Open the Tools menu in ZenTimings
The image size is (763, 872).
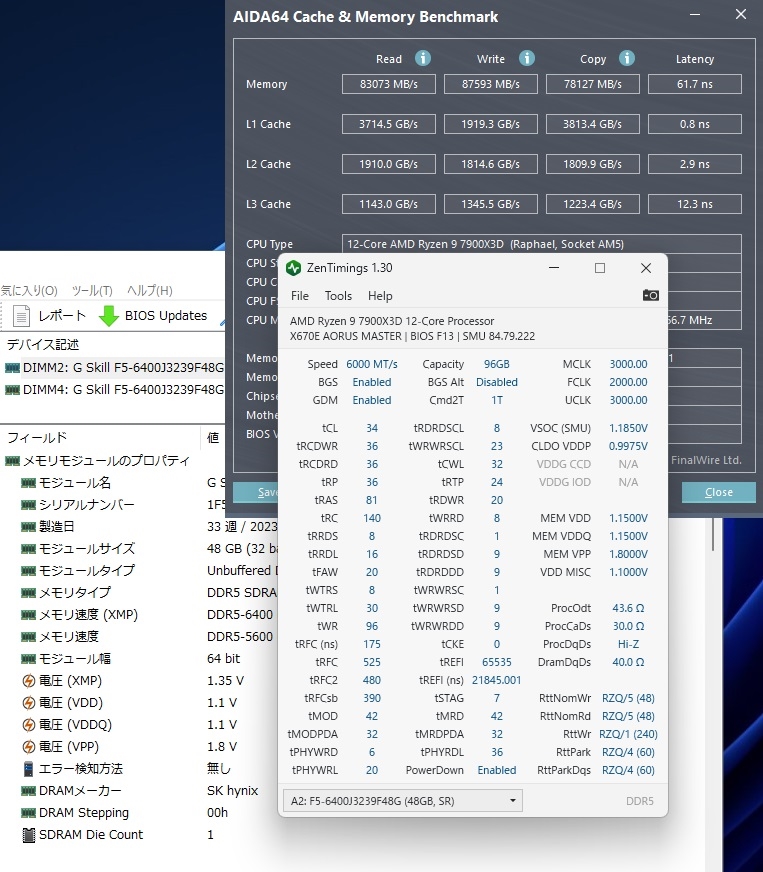[338, 296]
